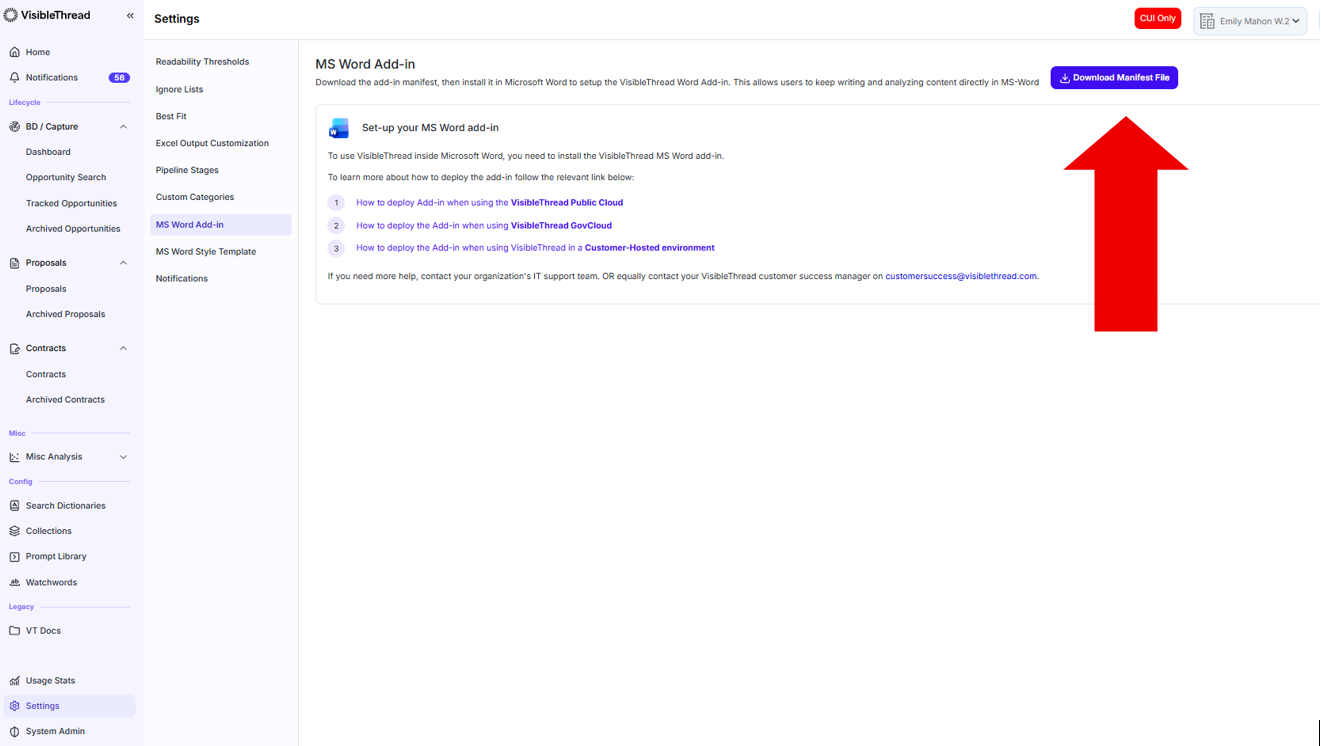The height and width of the screenshot is (746, 1321).
Task: Click the Notifications bell icon in sidebar
Action: [x=14, y=77]
